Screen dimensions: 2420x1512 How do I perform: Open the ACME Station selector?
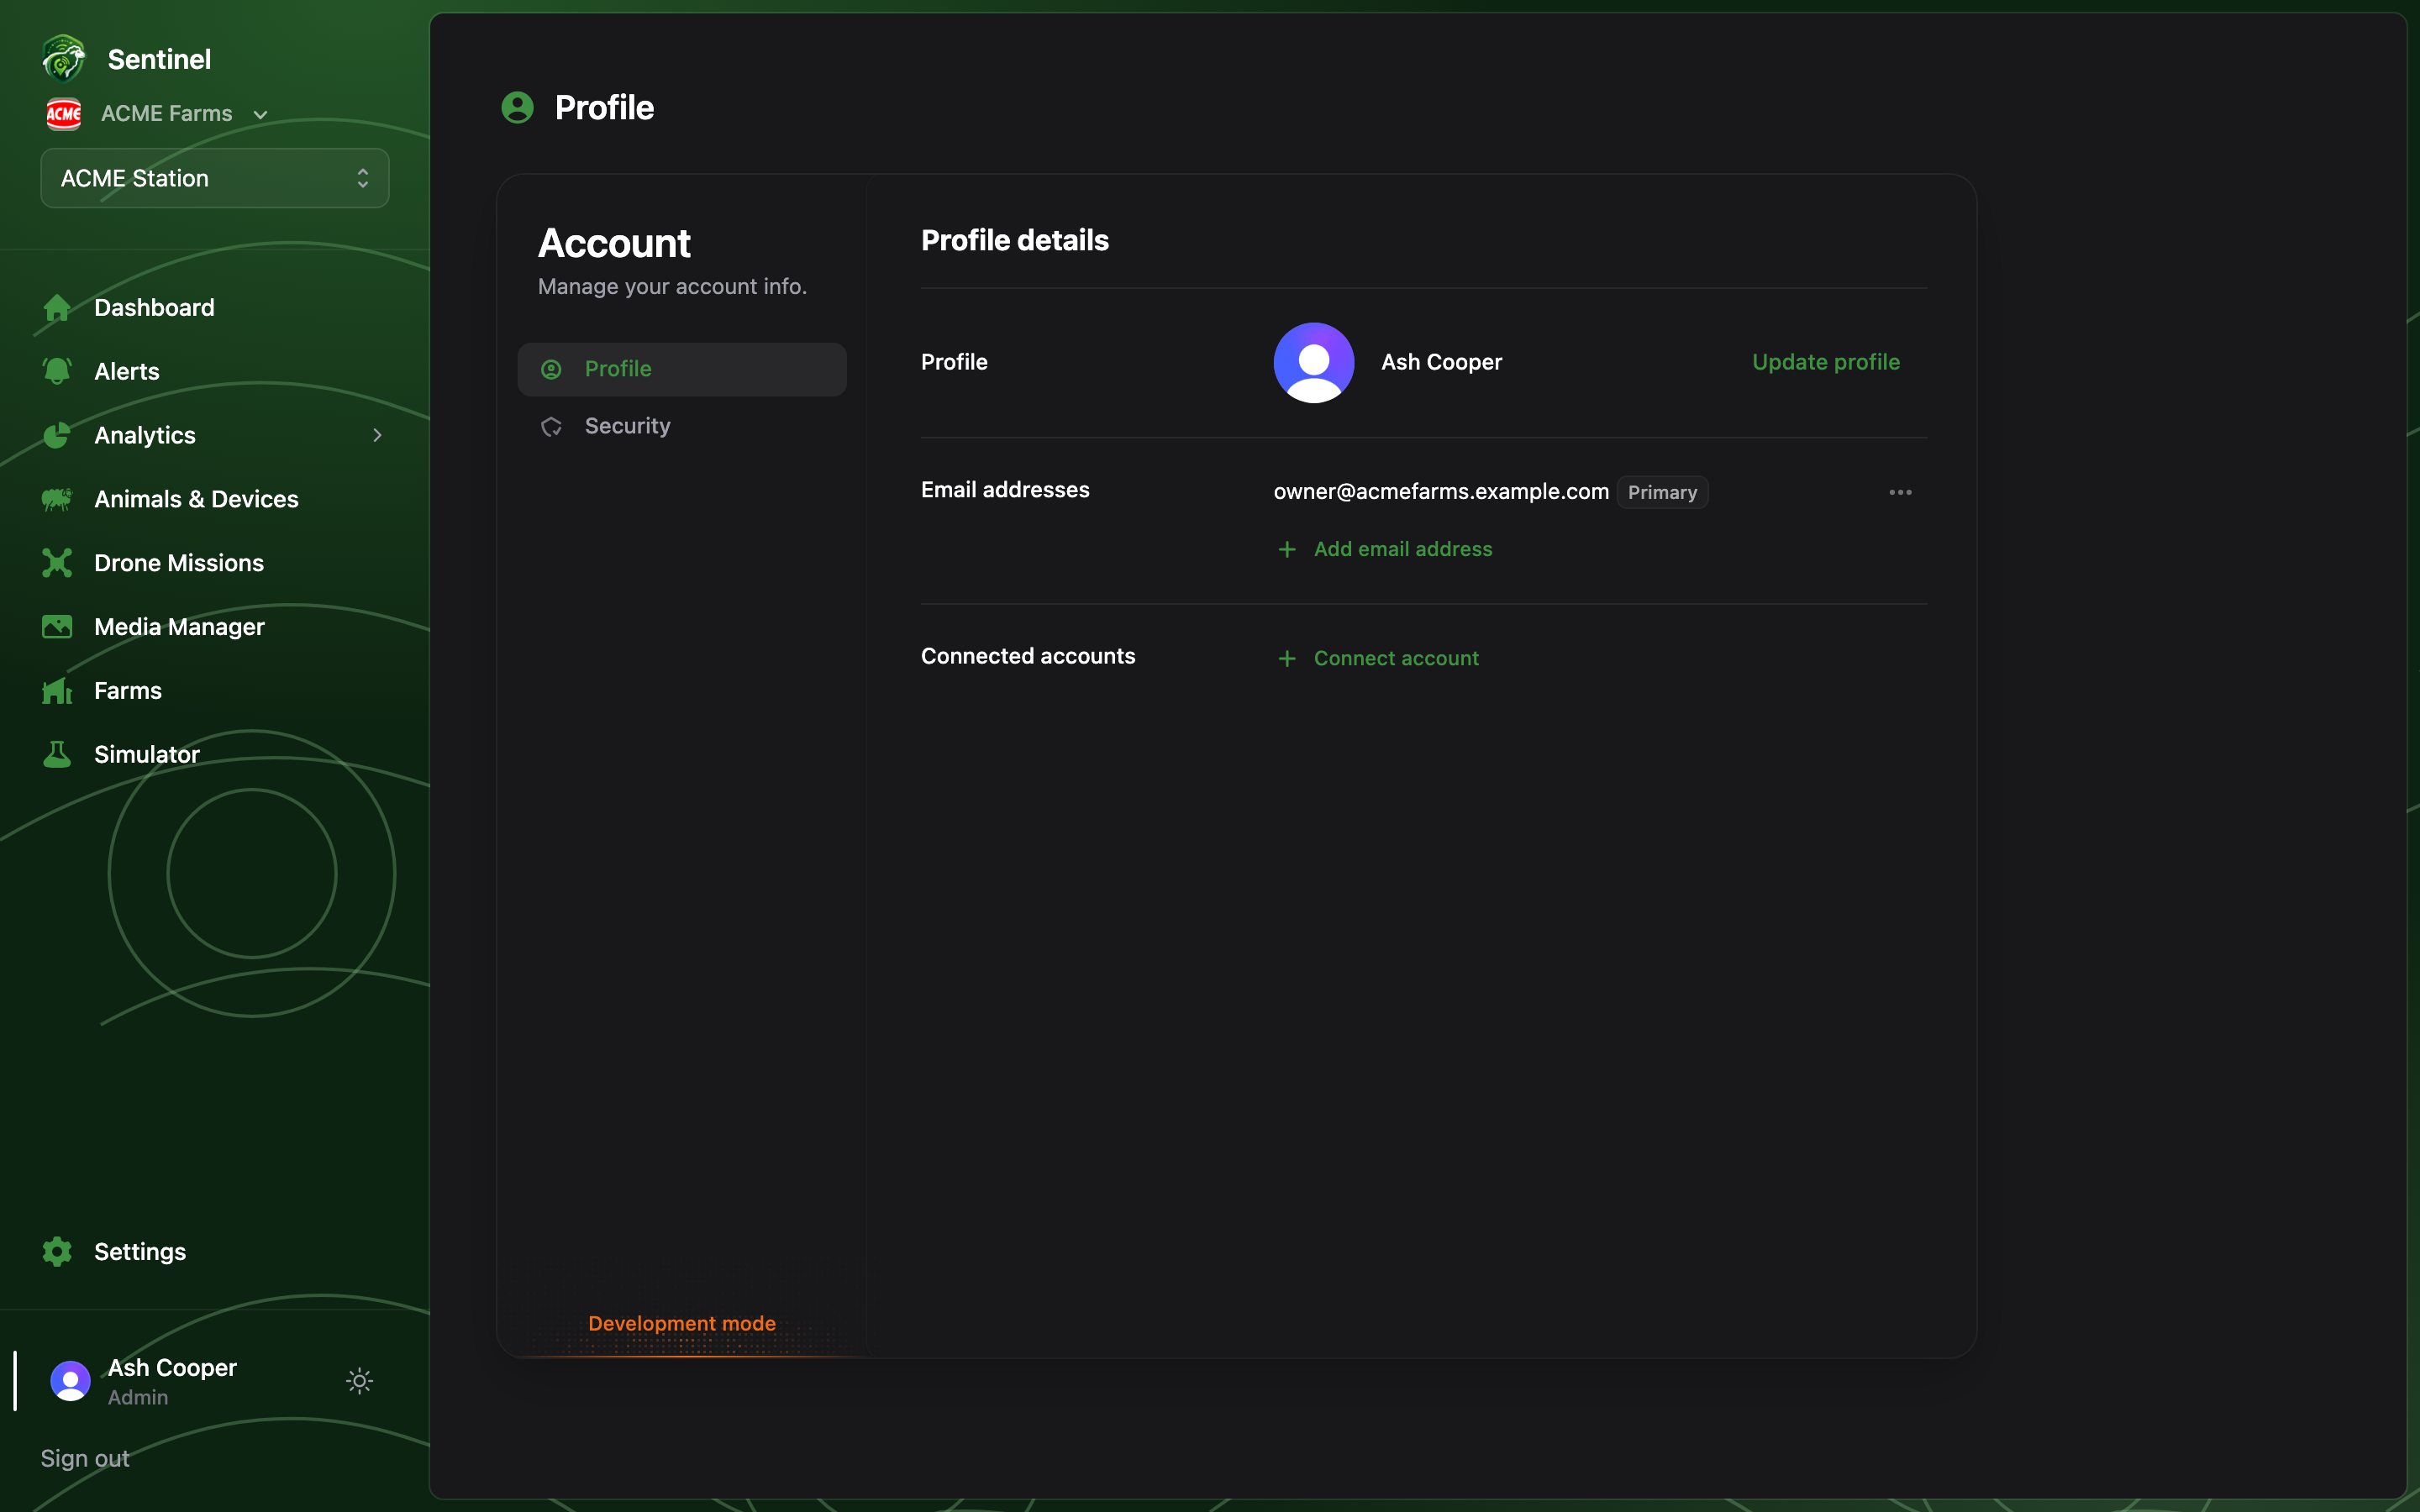coord(215,178)
